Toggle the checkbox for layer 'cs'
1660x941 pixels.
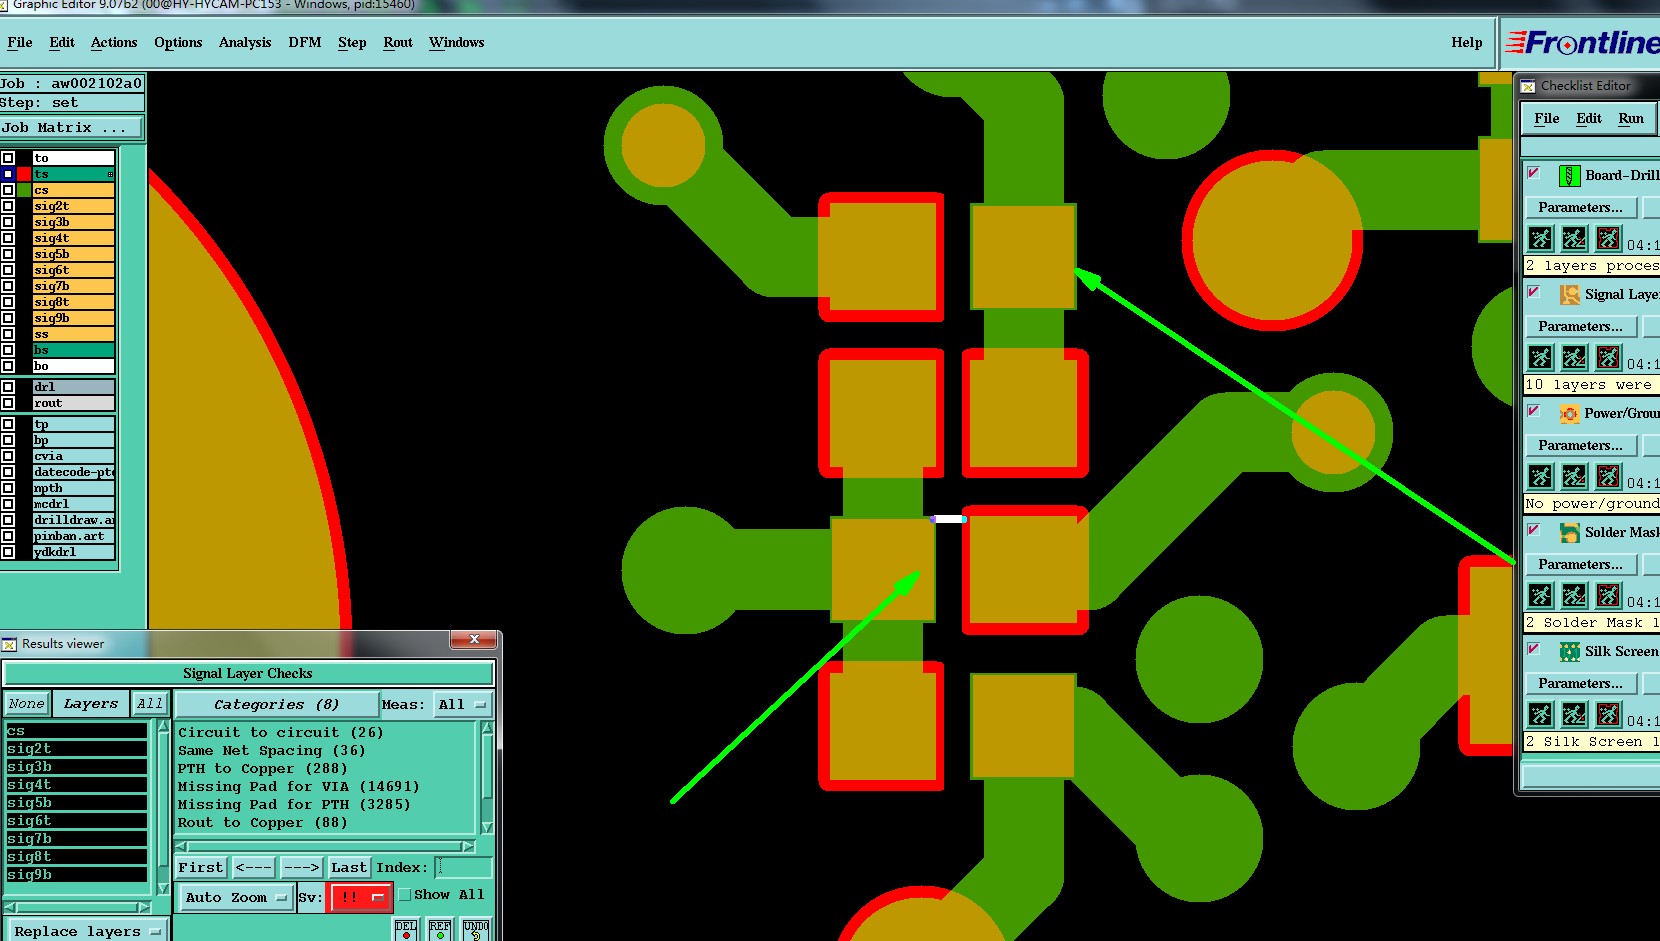8,190
